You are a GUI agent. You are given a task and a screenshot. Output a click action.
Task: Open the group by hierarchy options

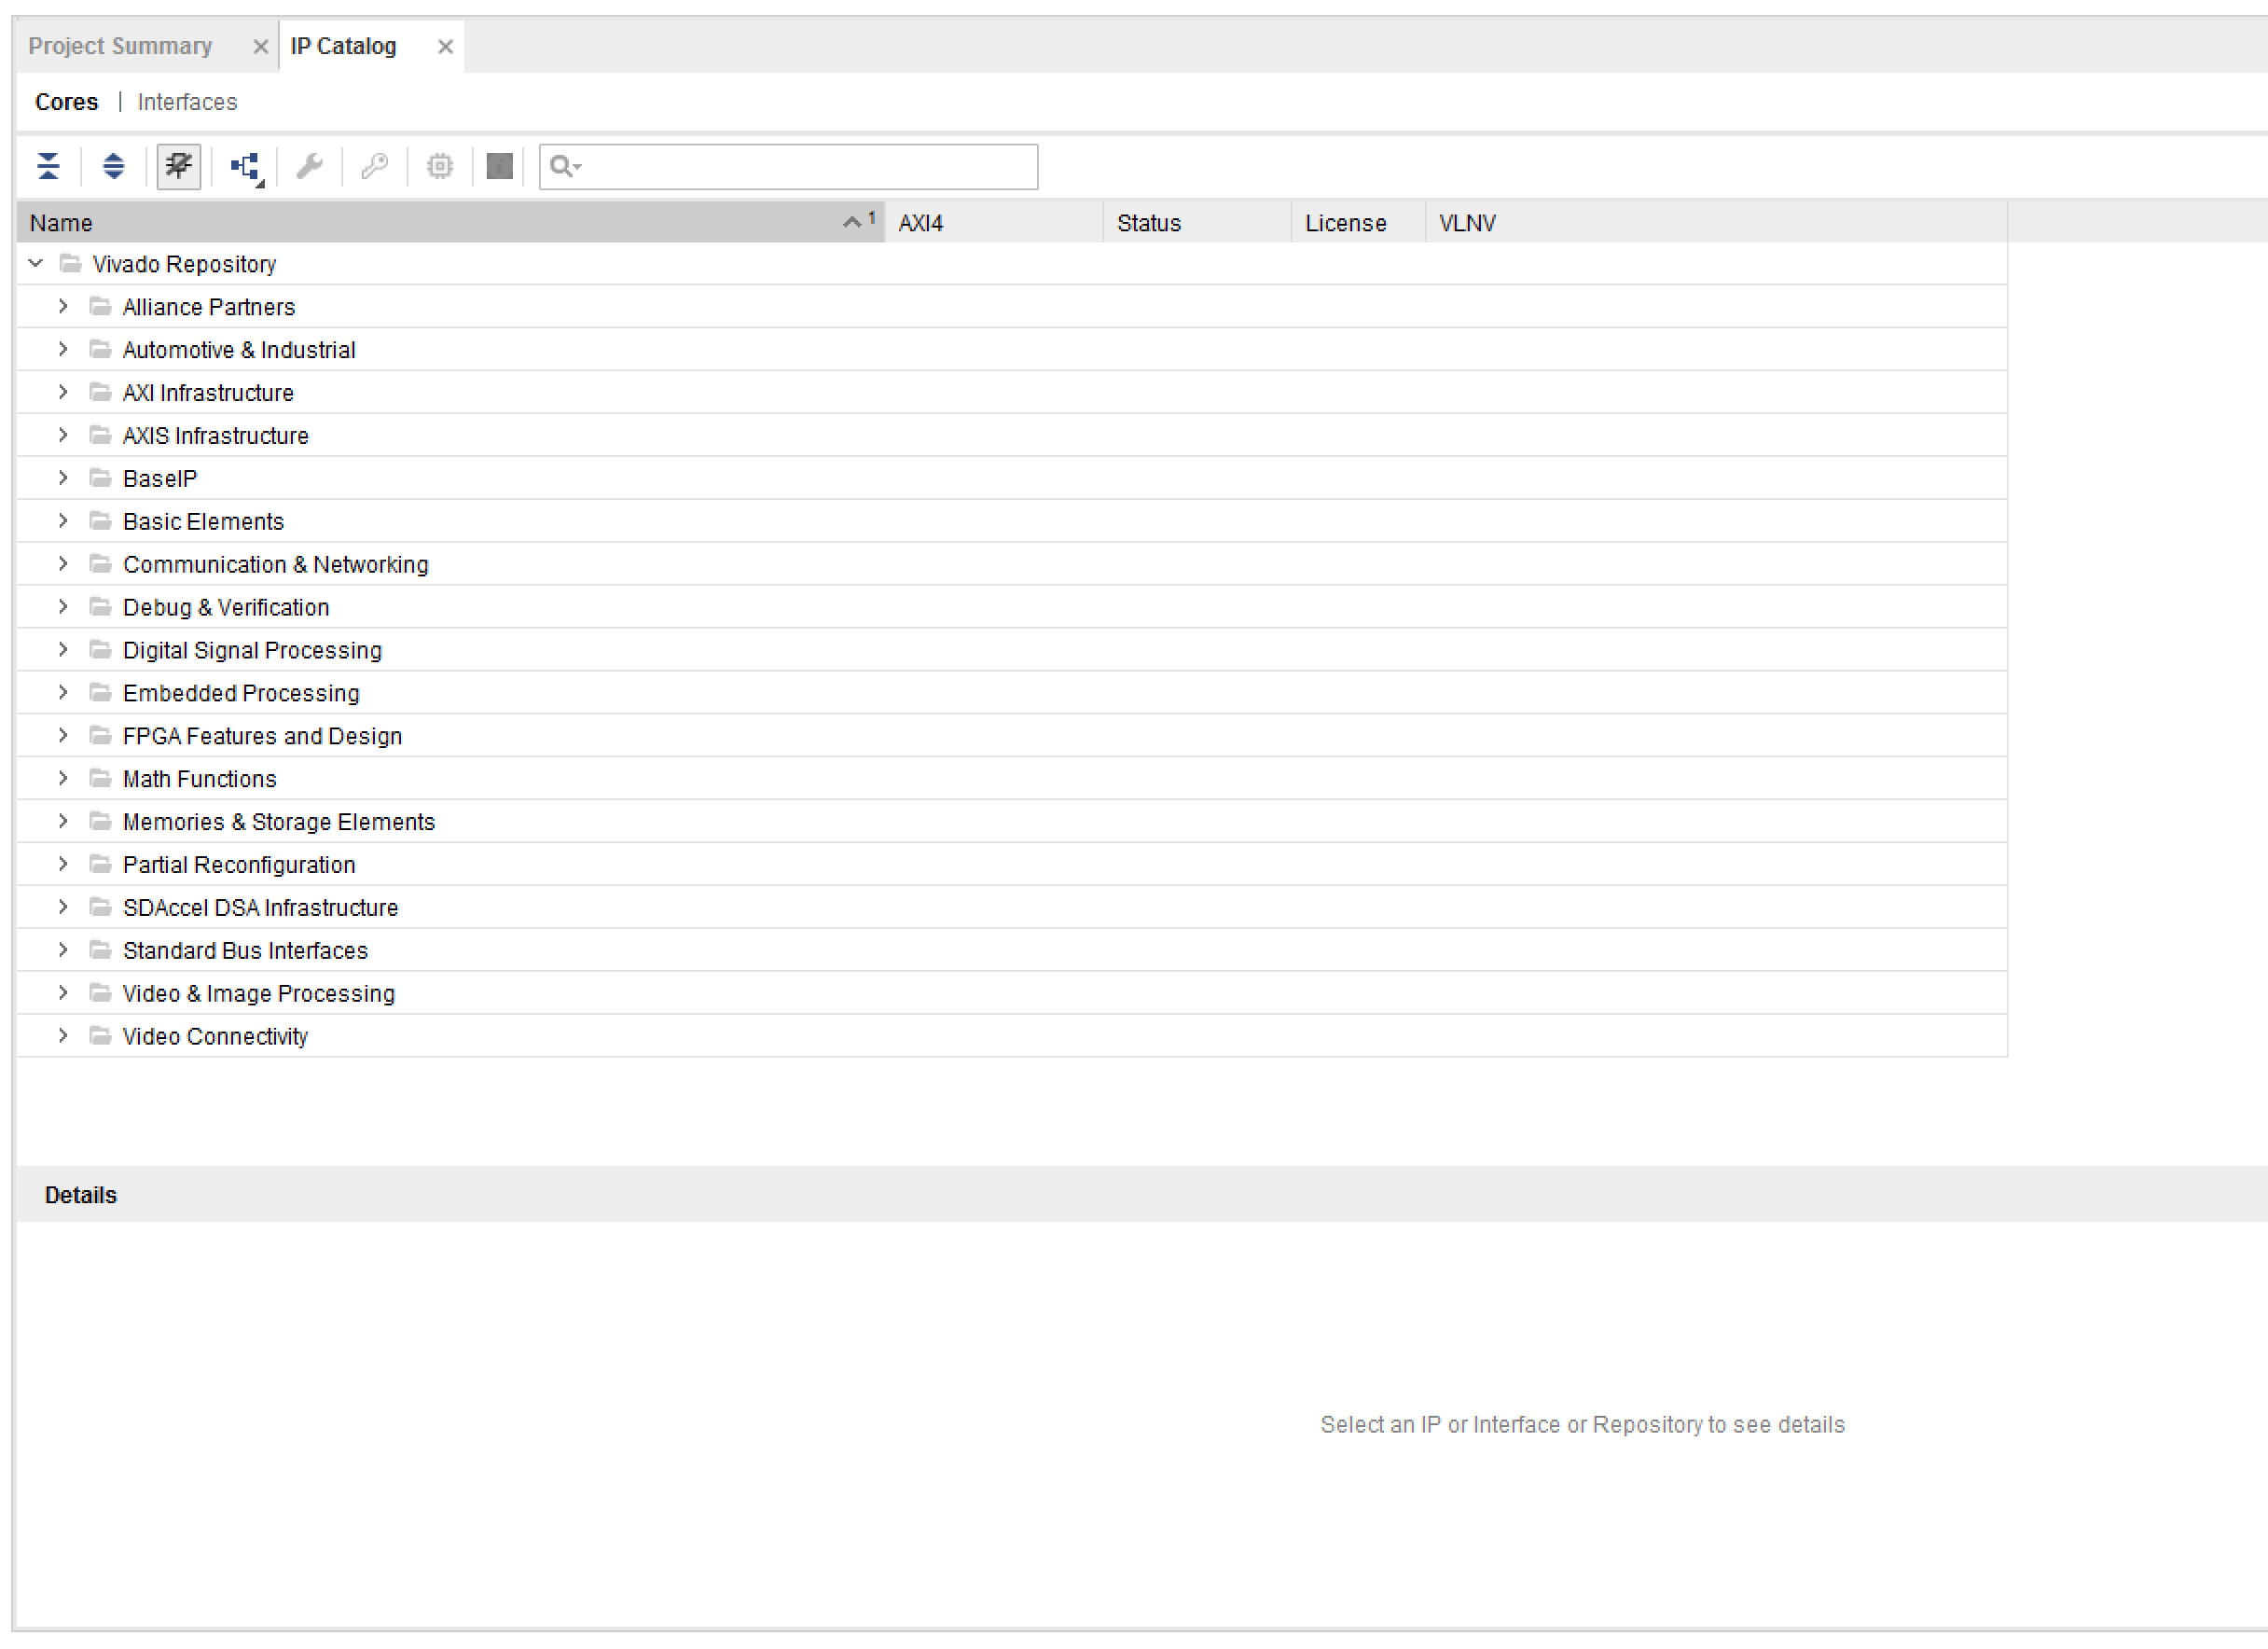coord(246,167)
